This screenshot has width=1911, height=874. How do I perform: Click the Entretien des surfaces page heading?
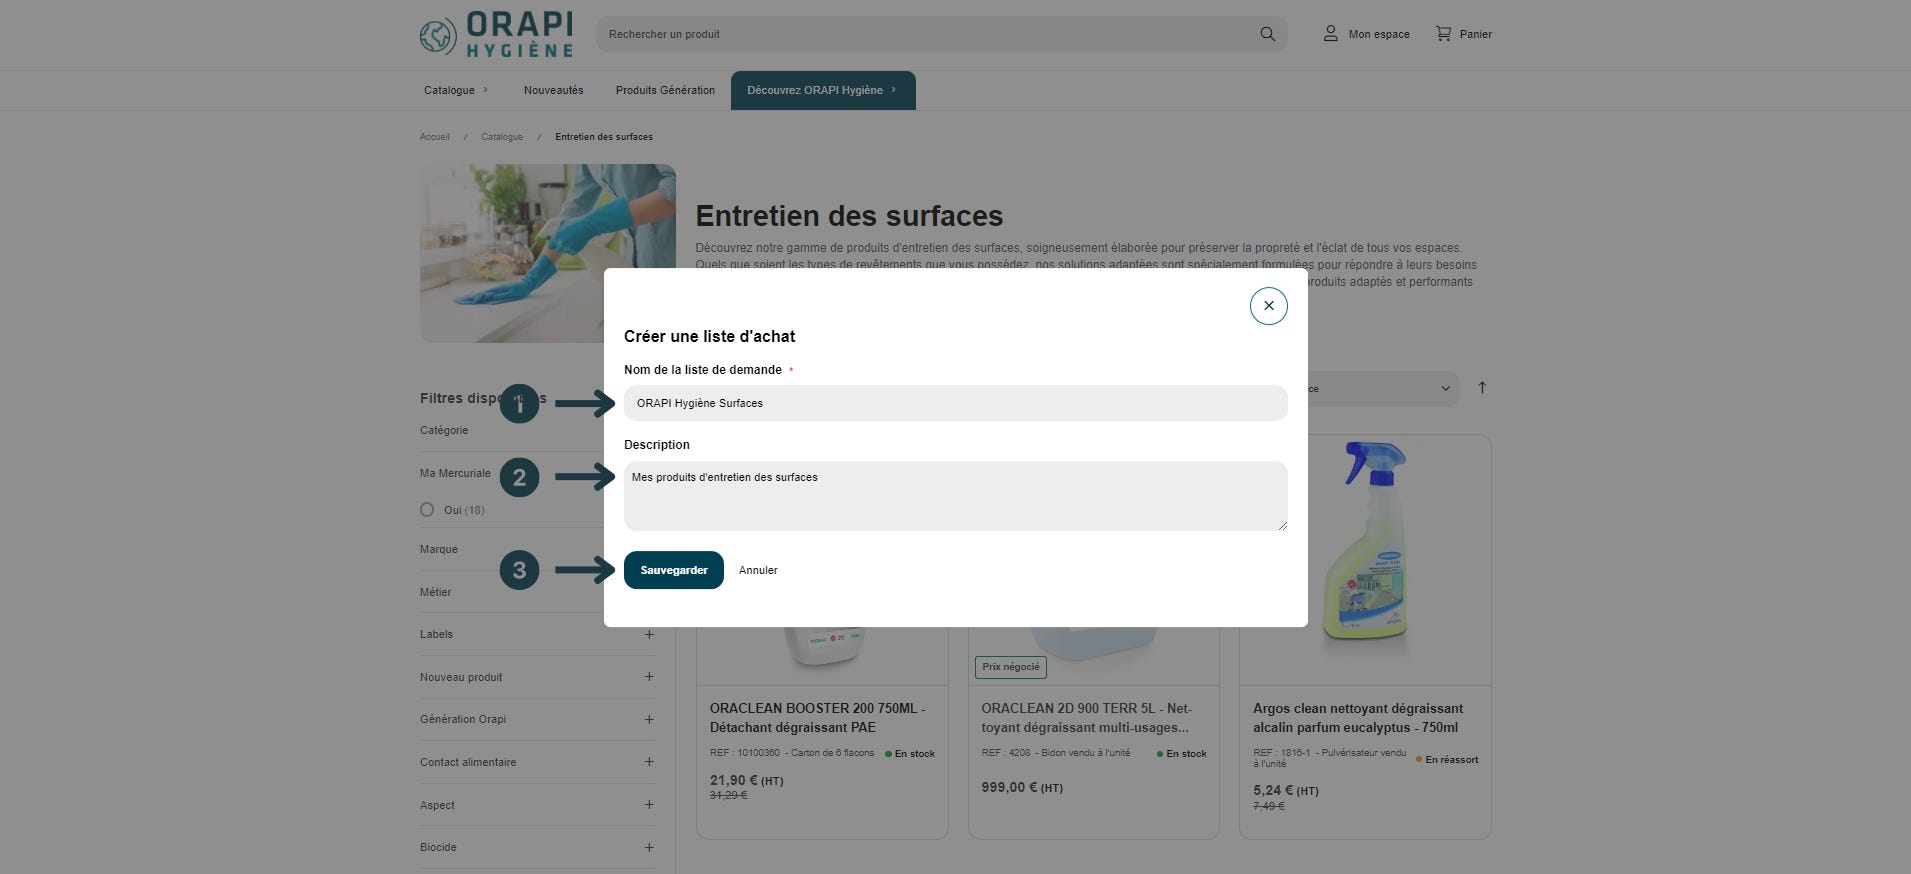(849, 216)
